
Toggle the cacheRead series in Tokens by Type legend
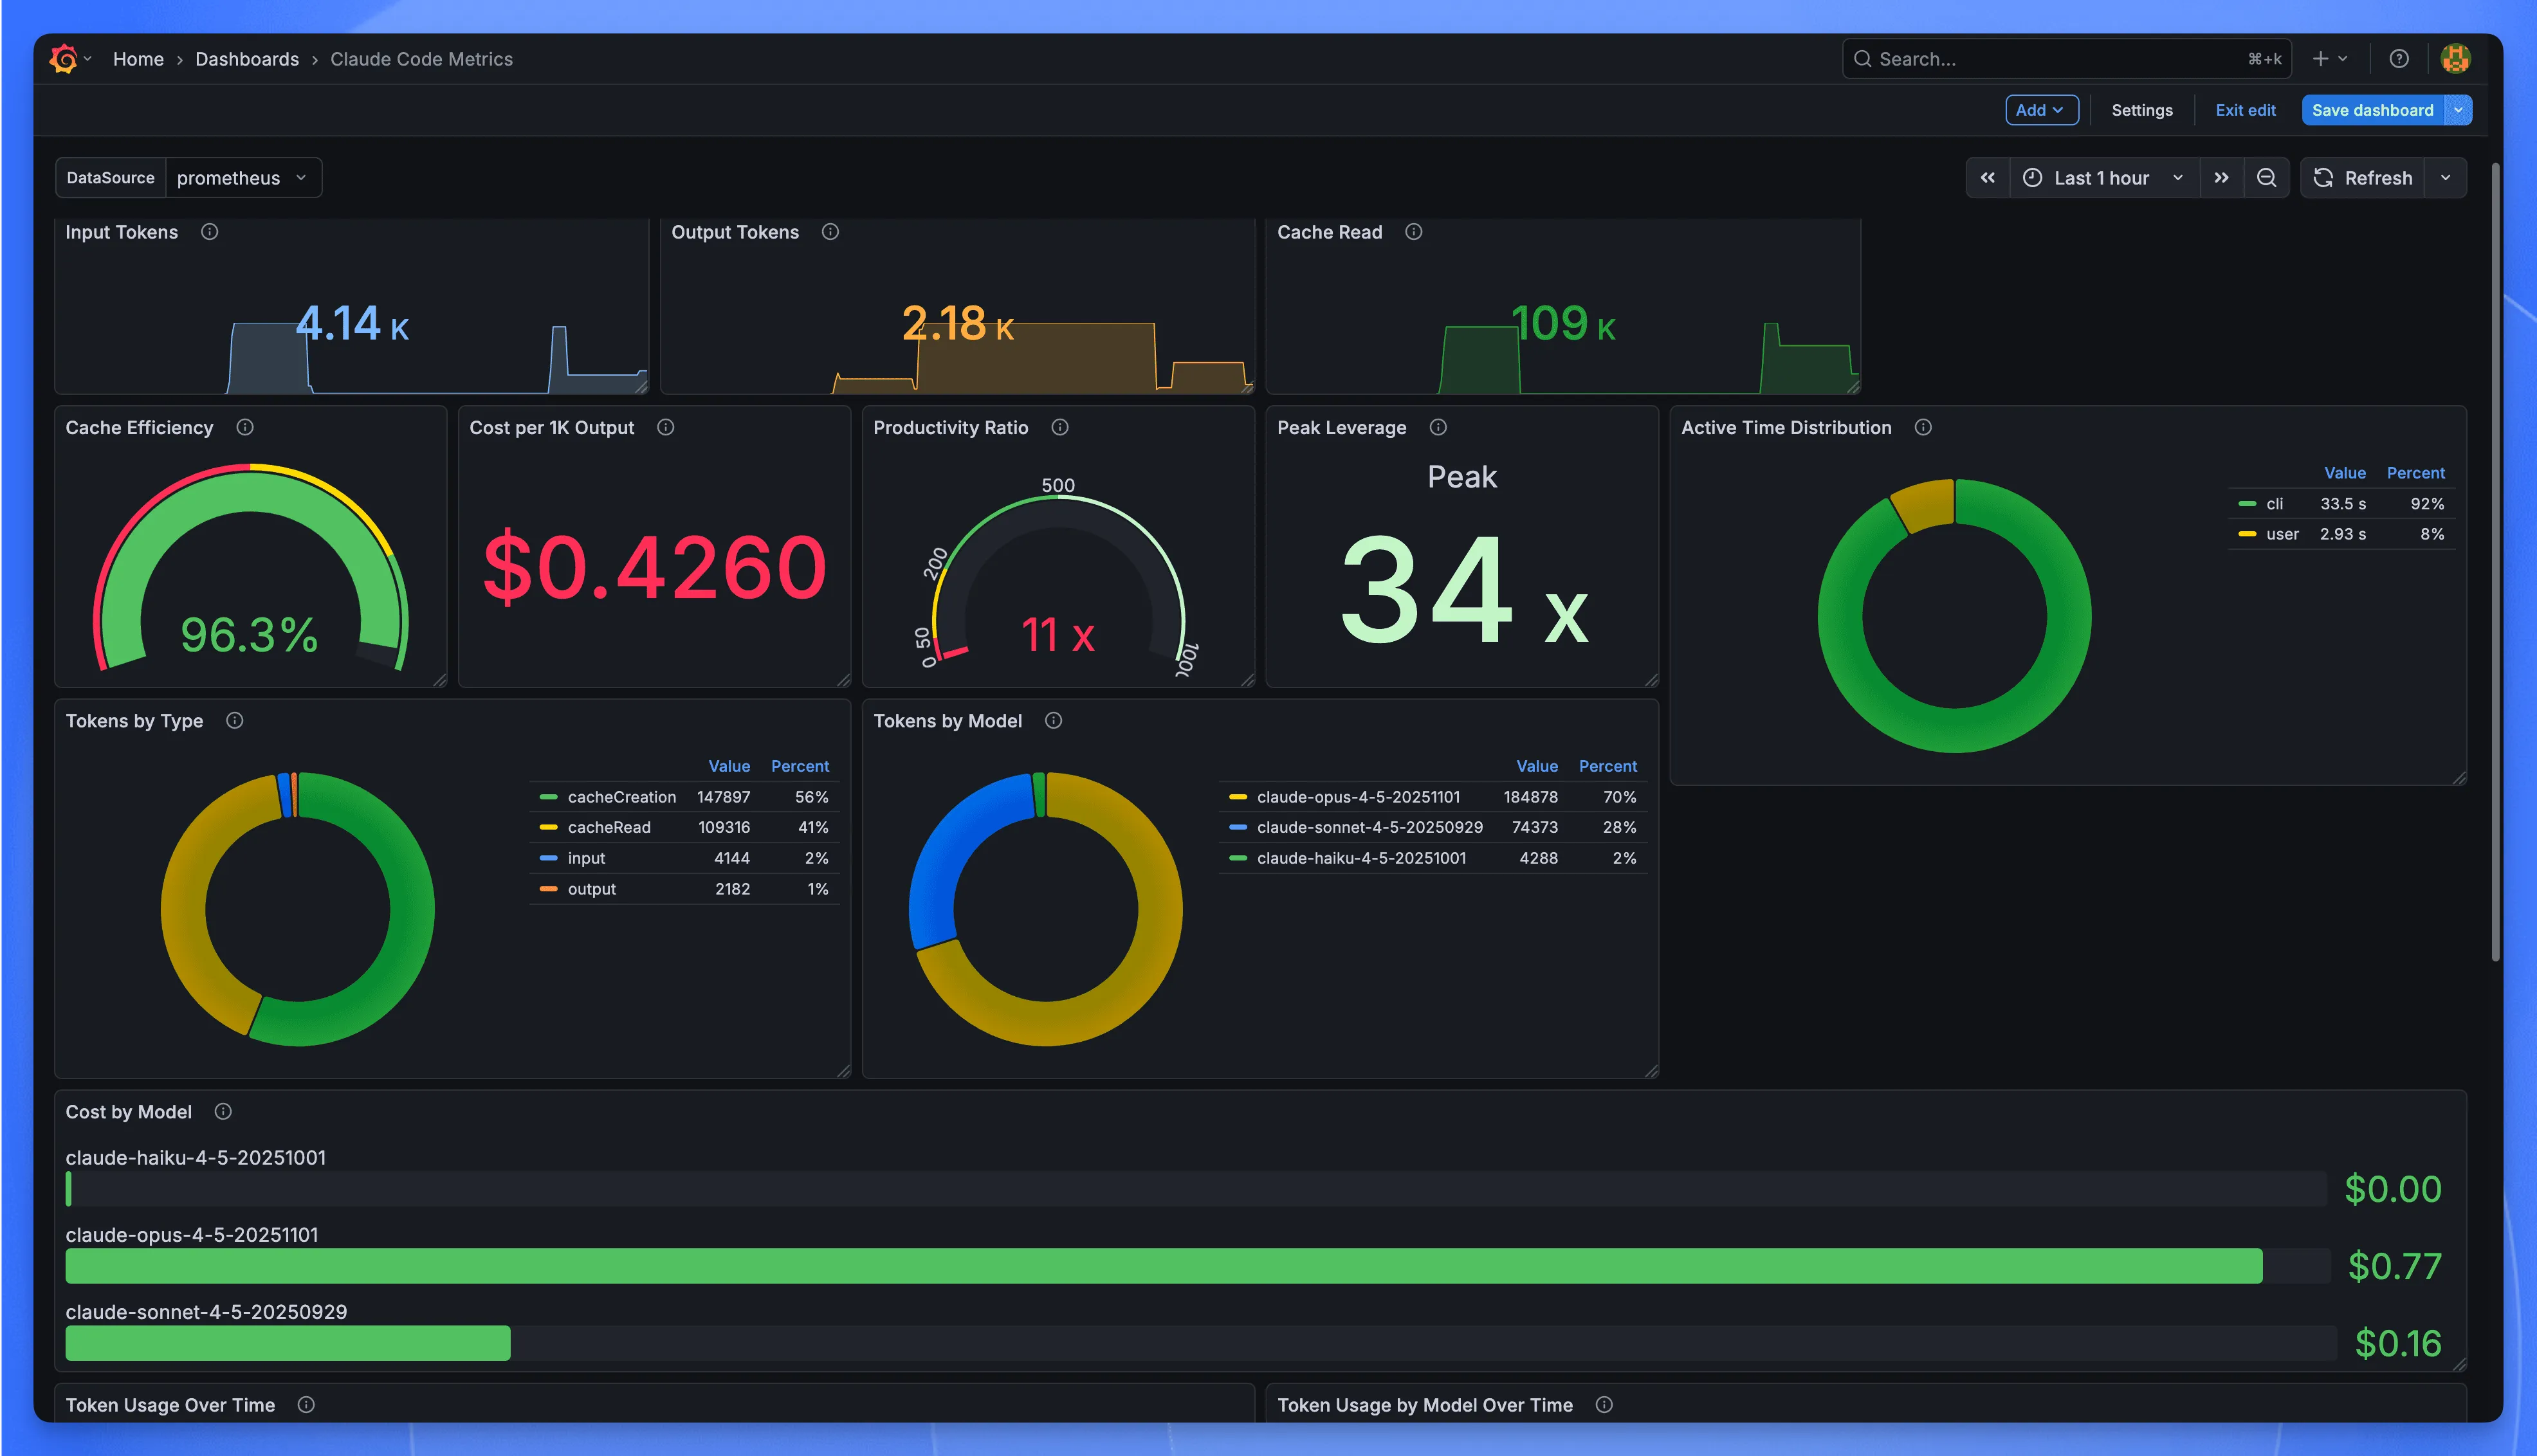tap(608, 827)
